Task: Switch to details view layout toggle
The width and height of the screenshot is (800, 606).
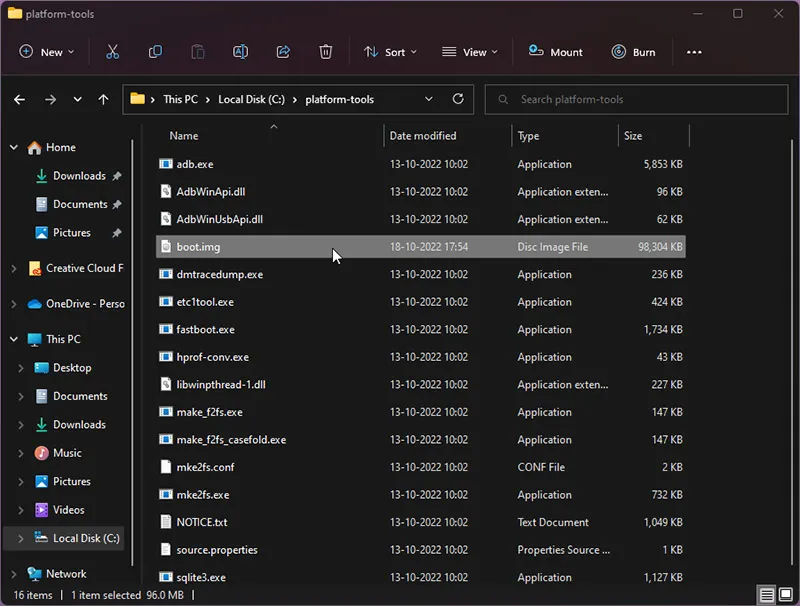Action: [767, 595]
